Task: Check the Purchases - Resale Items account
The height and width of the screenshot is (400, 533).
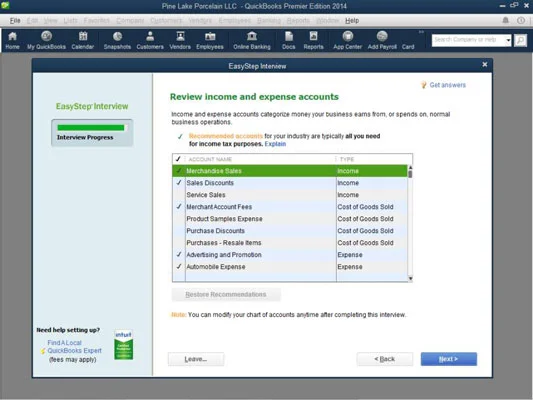Action: pos(179,243)
